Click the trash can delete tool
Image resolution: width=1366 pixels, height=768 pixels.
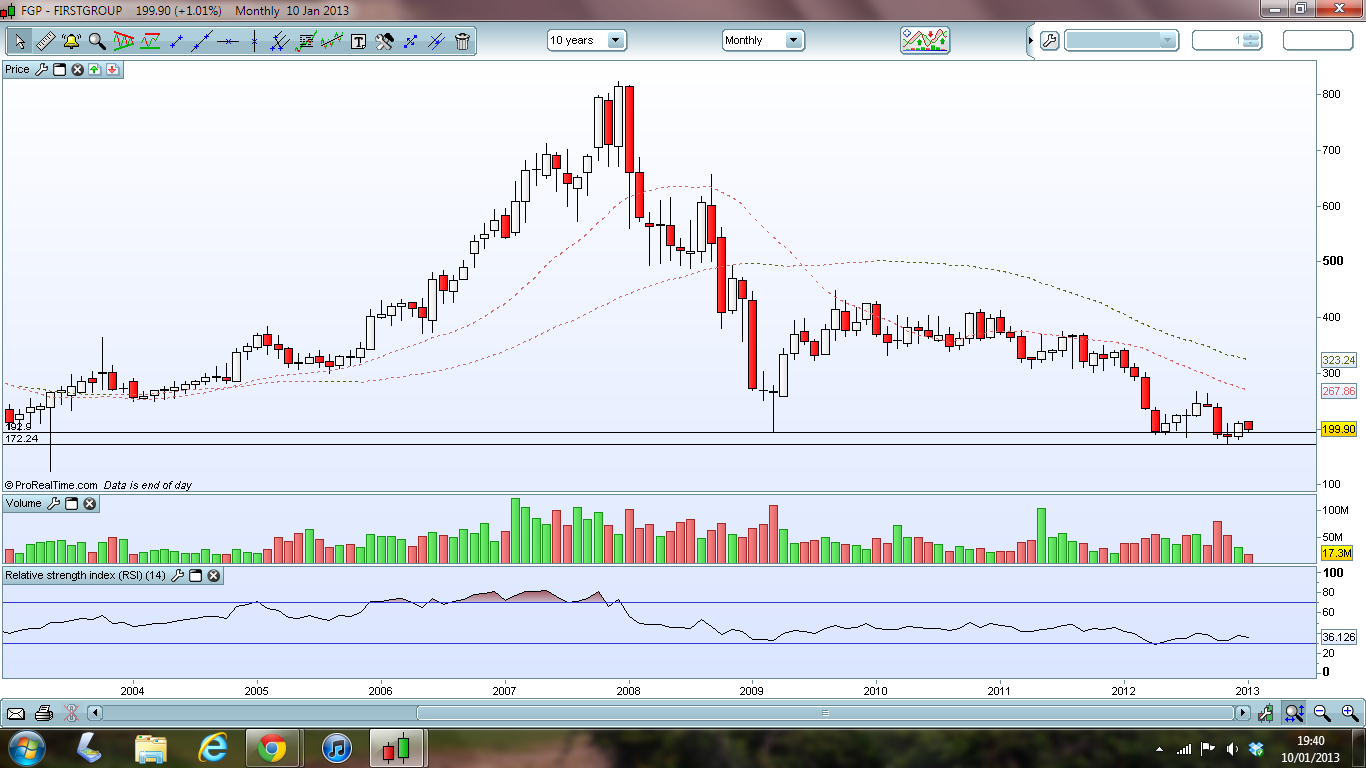pos(462,41)
